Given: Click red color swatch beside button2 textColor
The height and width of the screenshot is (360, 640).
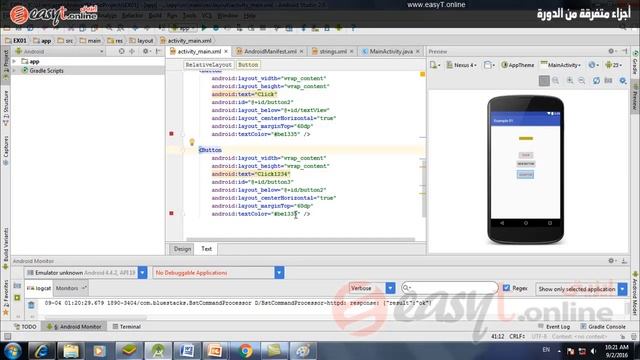Looking at the screenshot, I should click(171, 133).
